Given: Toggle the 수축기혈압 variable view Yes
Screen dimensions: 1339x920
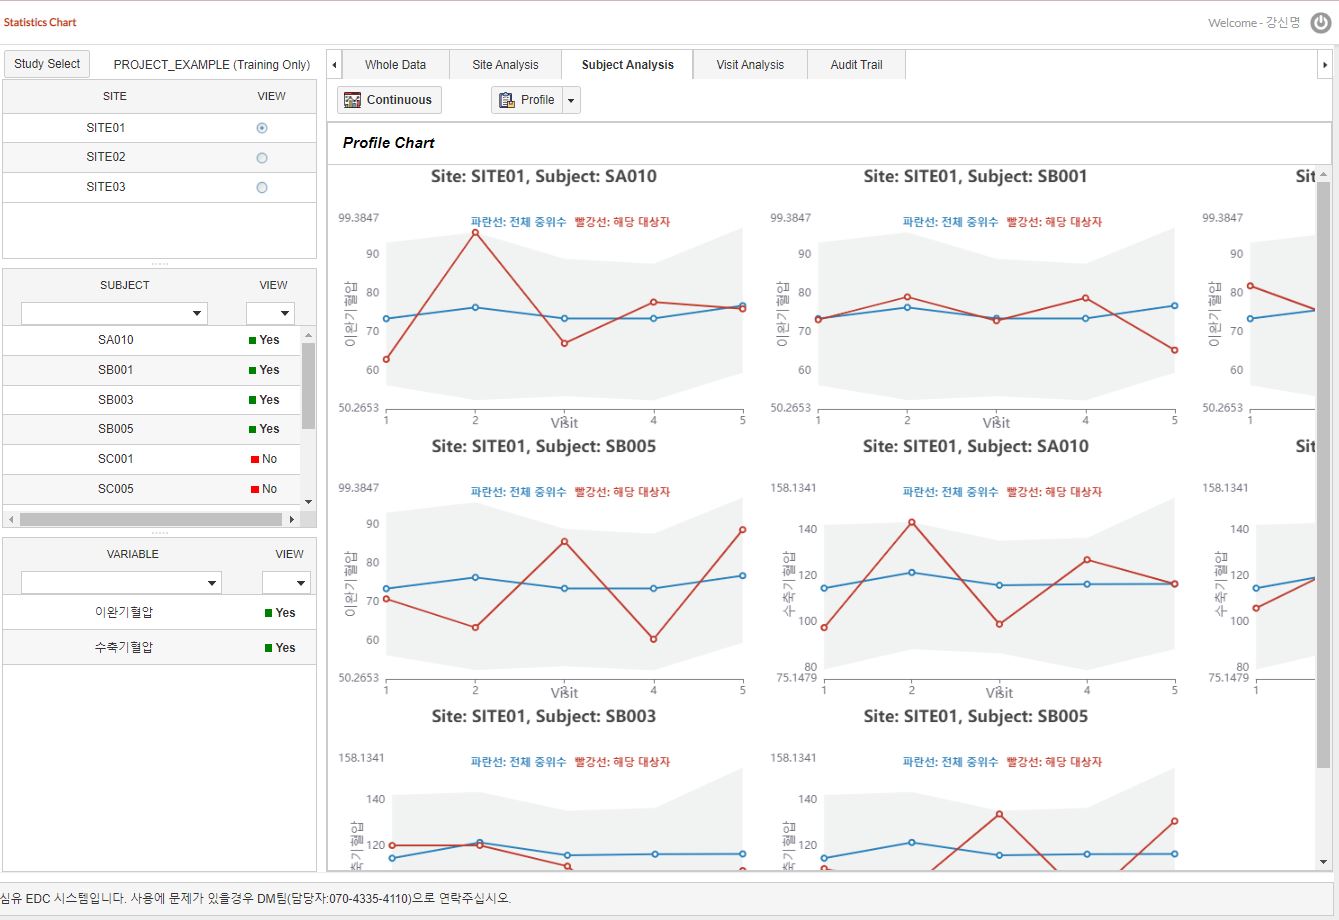Looking at the screenshot, I should point(280,648).
